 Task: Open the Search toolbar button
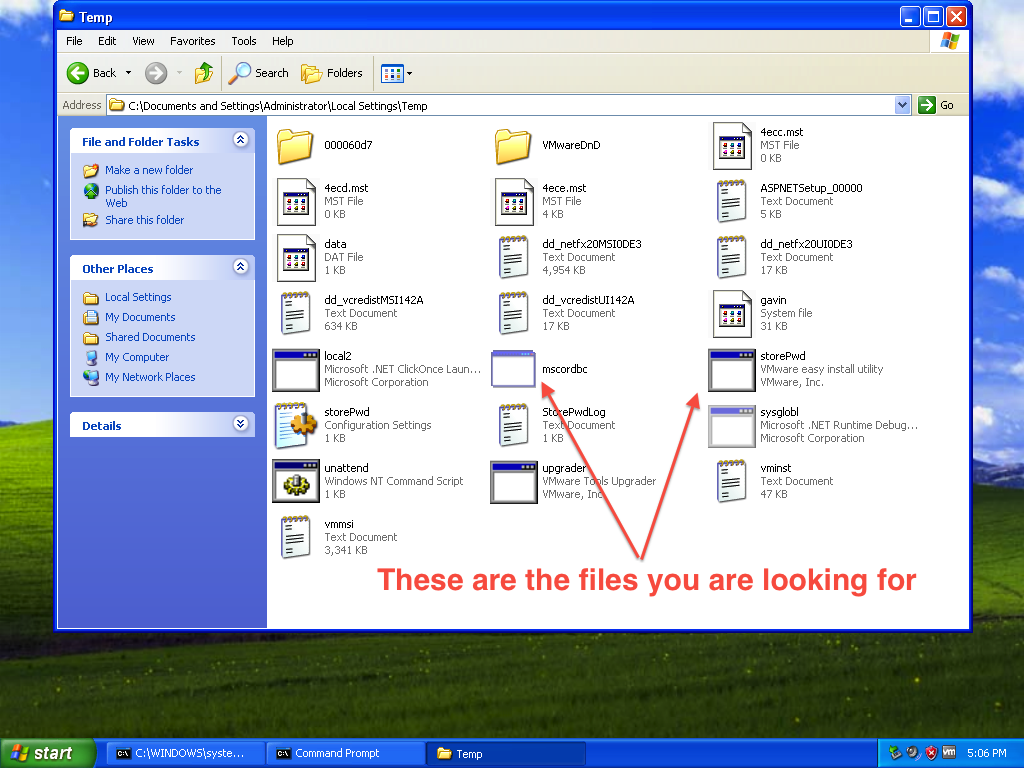pyautogui.click(x=258, y=73)
